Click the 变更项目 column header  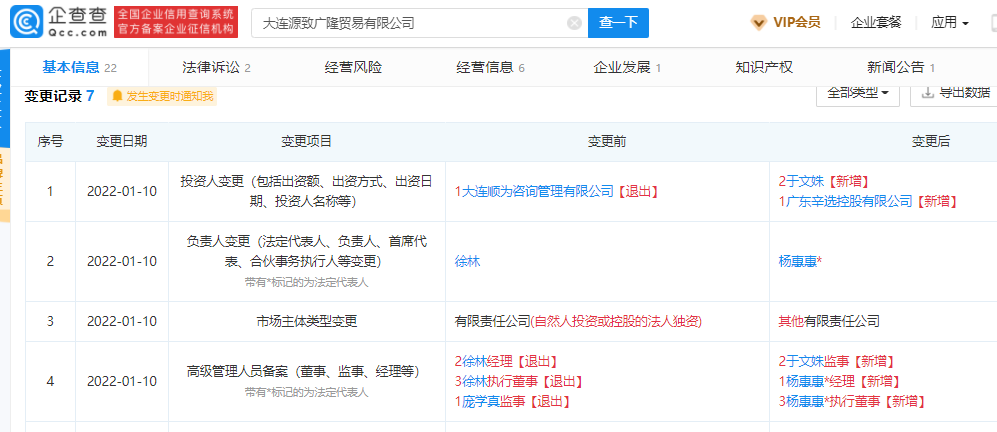click(306, 142)
